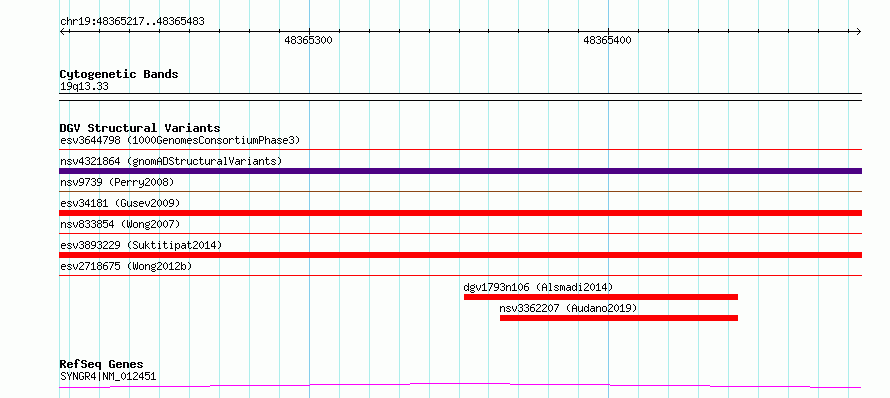Image resolution: width=890 pixels, height=398 pixels.
Task: Open variant nsv4321864 (gnomADStructuralVariants) label
Action: [171, 161]
